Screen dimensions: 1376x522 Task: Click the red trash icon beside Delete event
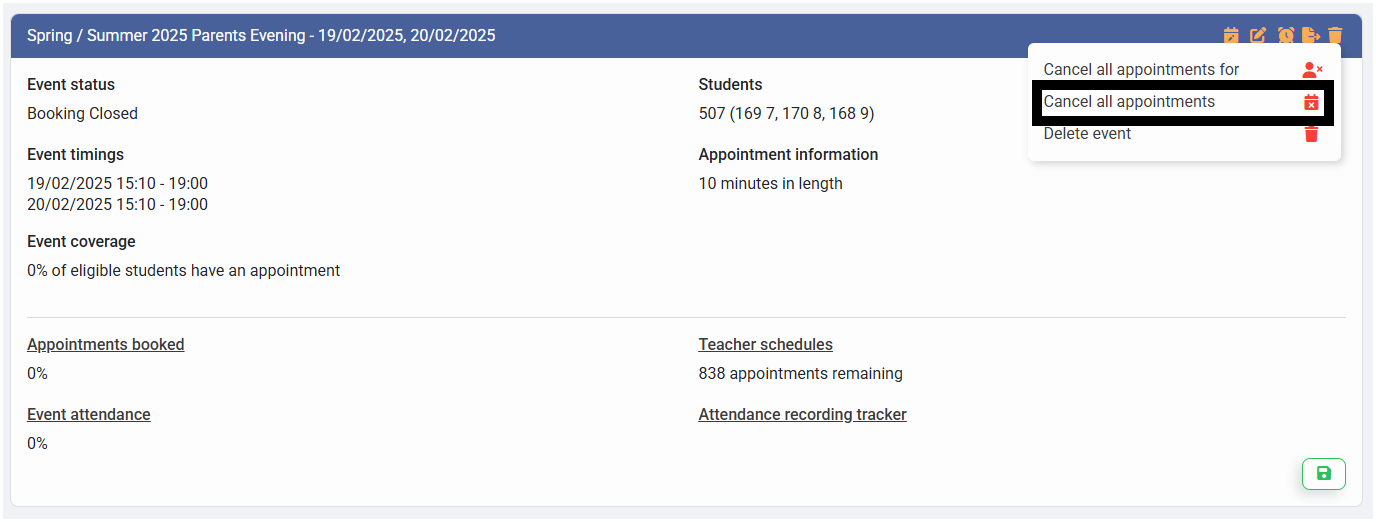(1311, 134)
